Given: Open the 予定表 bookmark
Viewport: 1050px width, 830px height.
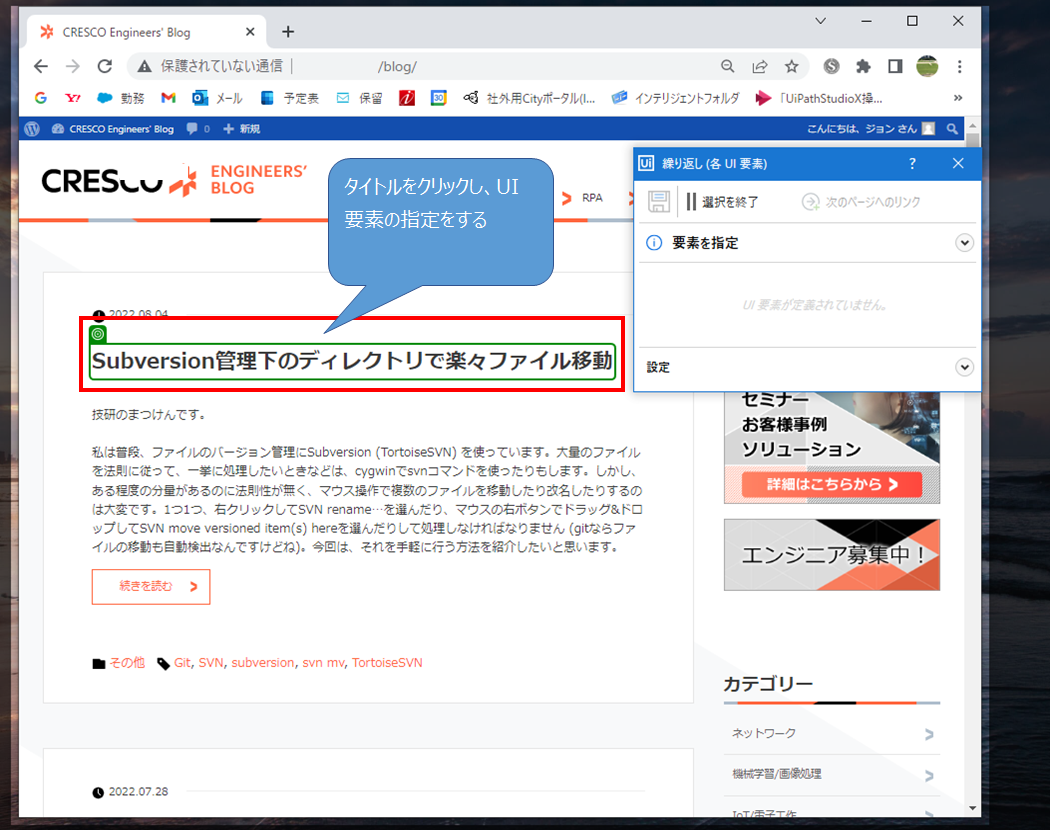Looking at the screenshot, I should coord(289,98).
